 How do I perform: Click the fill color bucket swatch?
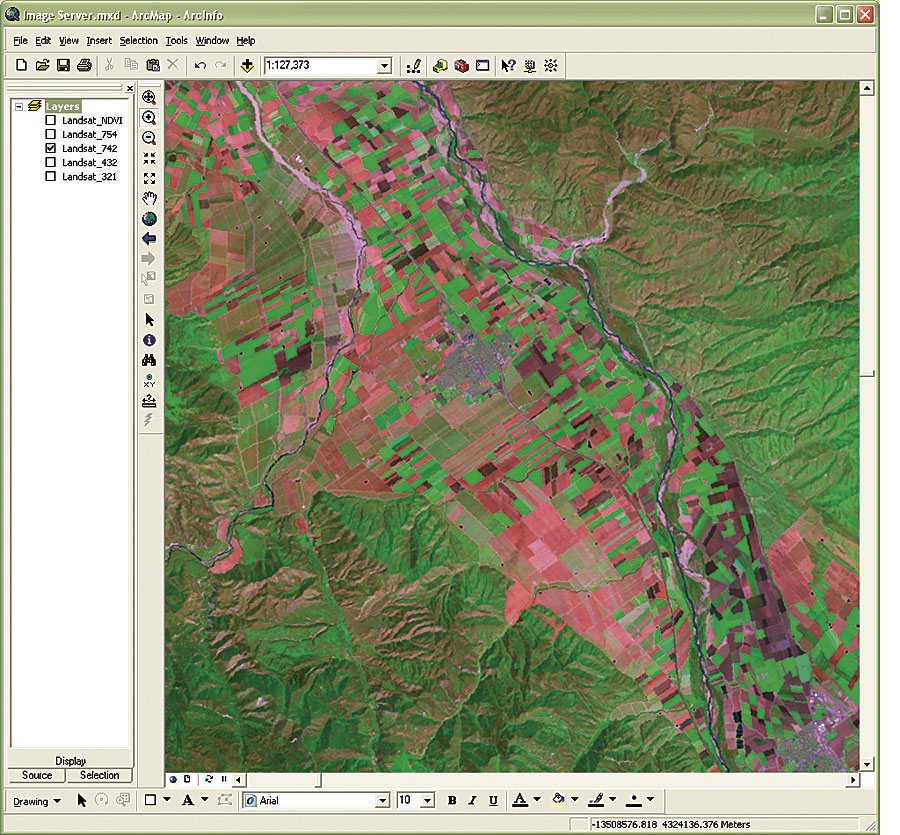point(558,800)
